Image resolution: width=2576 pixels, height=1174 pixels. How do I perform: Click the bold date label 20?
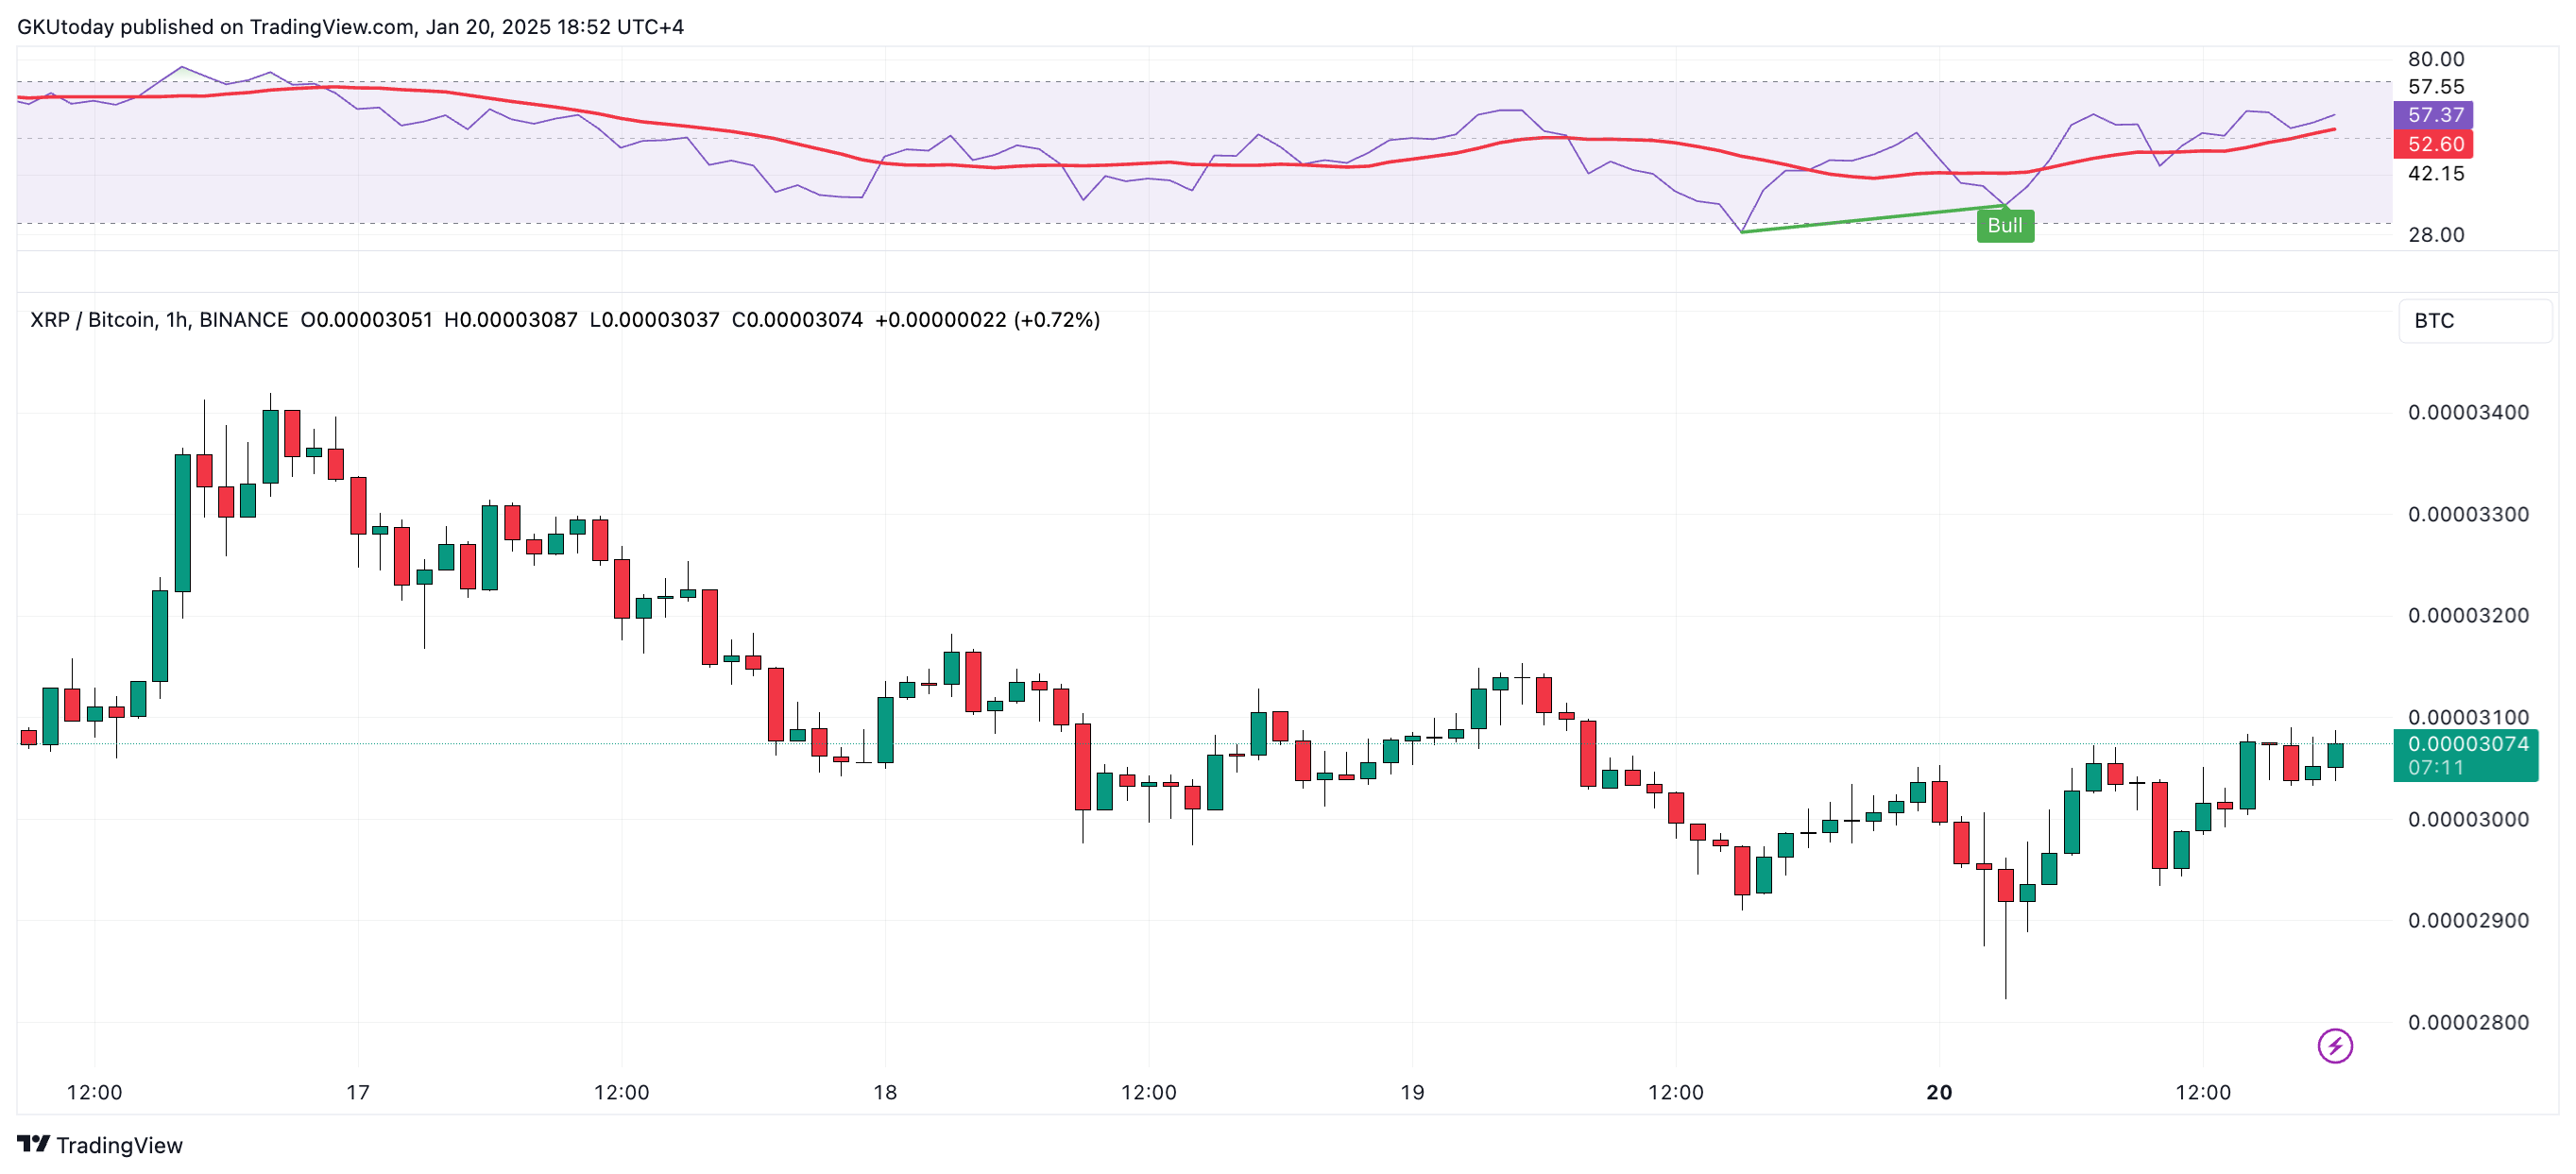point(1939,1092)
